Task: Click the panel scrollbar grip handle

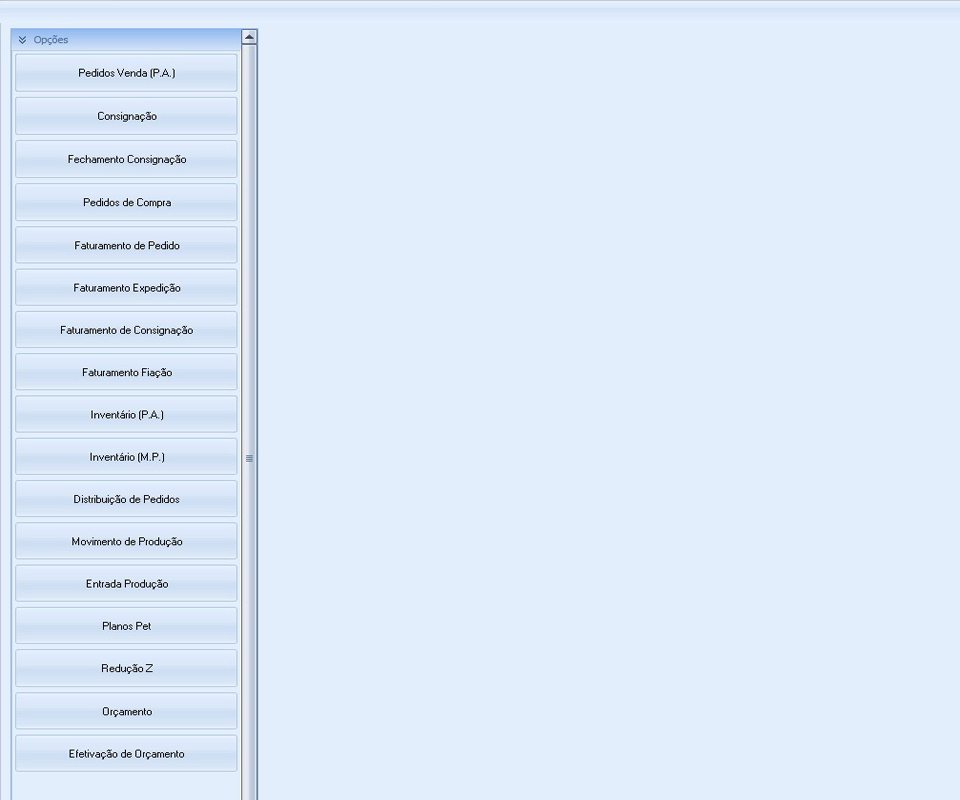Action: pos(249,458)
